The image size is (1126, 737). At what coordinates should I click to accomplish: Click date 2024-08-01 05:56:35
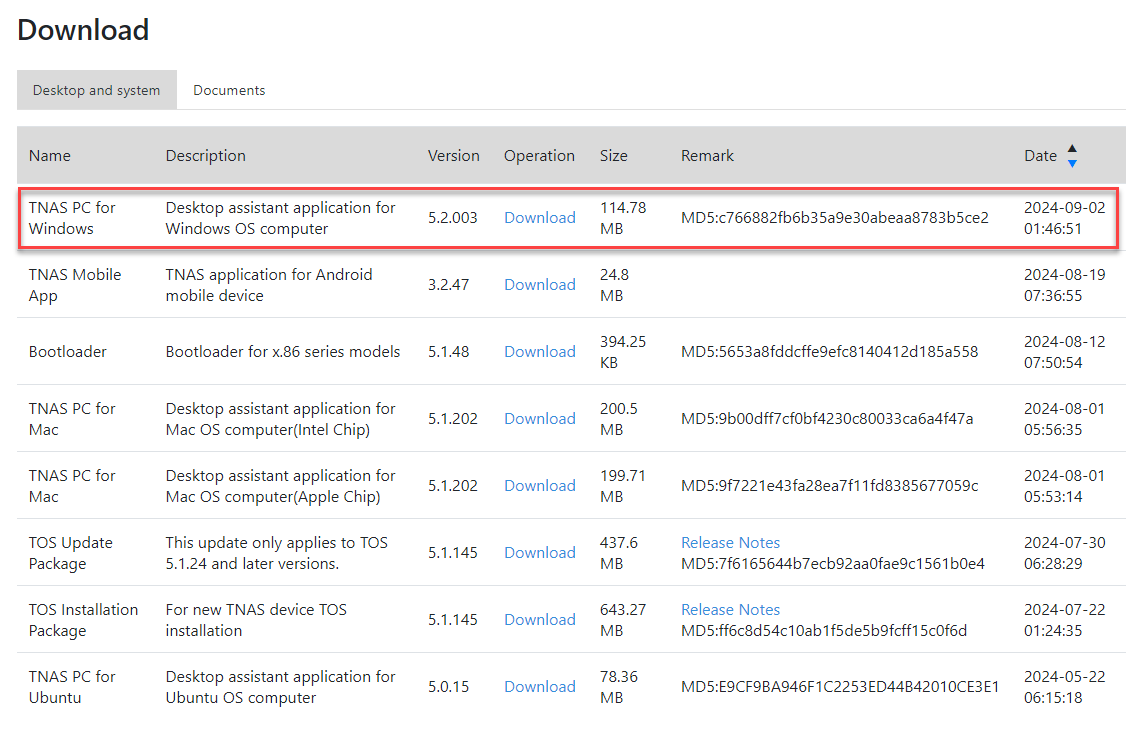point(1064,418)
